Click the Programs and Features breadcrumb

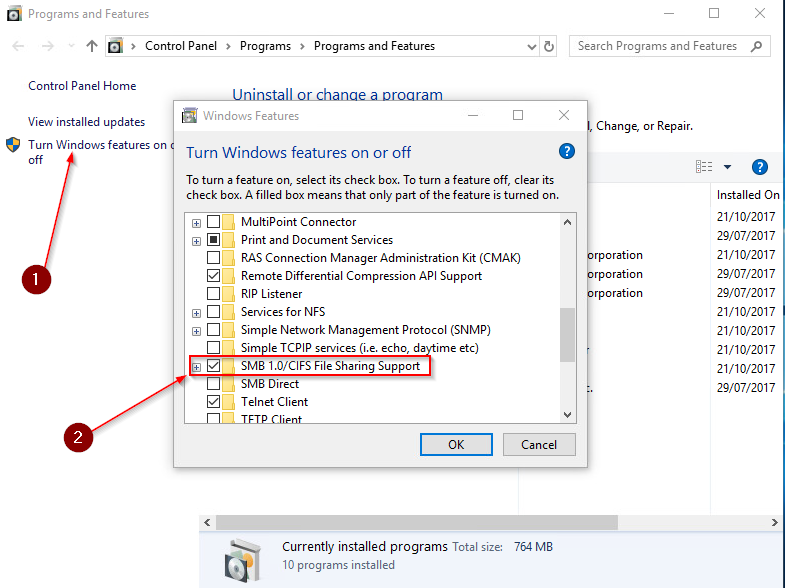(374, 46)
